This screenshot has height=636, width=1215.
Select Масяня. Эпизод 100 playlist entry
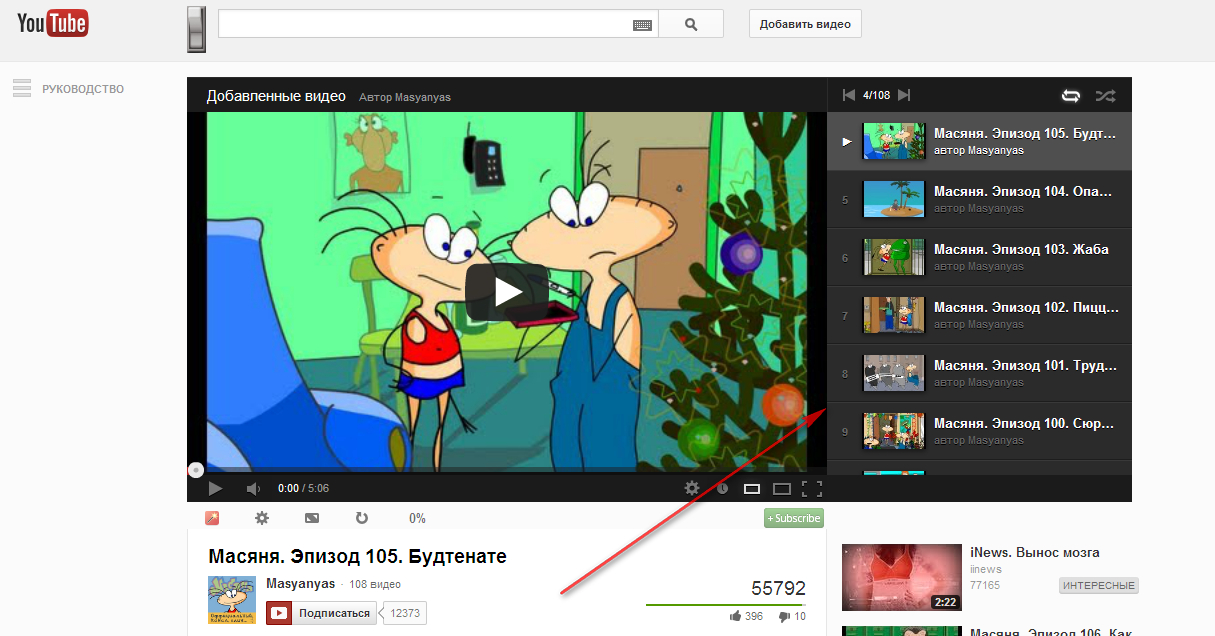(980, 431)
